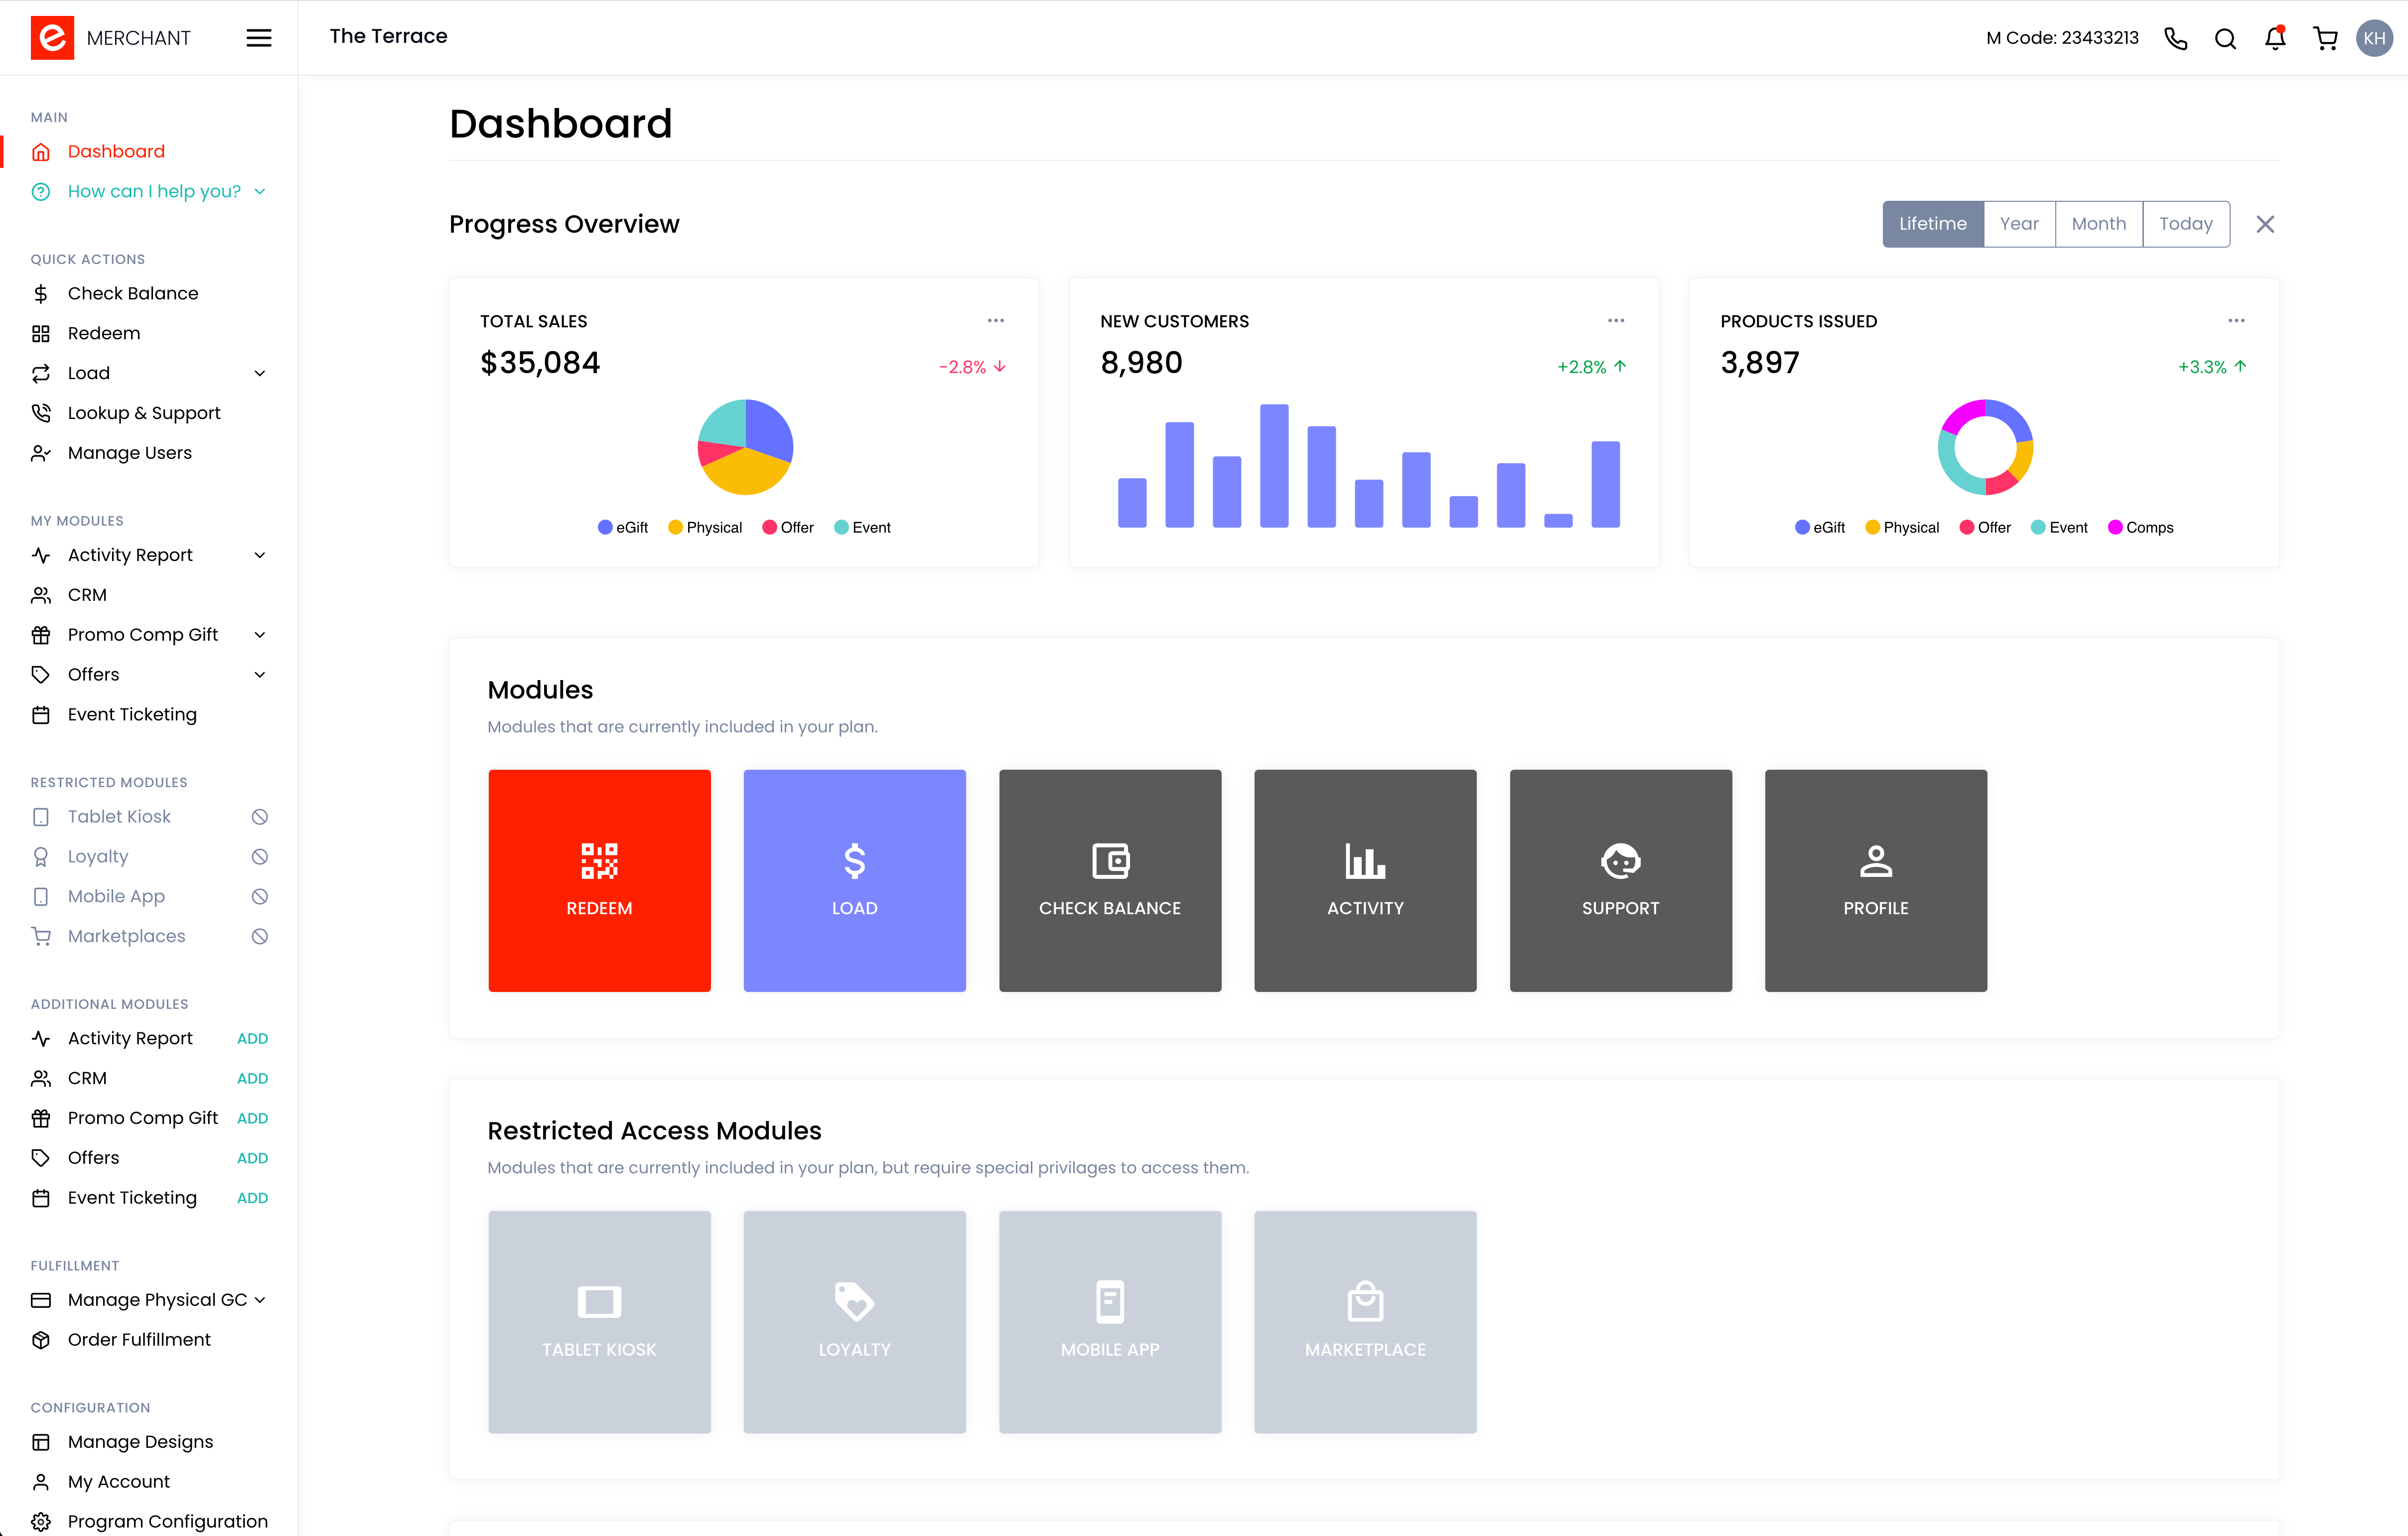Screen dimensions: 2408x1536
Task: Select the Lifetime time range tab
Action: [x=1933, y=224]
